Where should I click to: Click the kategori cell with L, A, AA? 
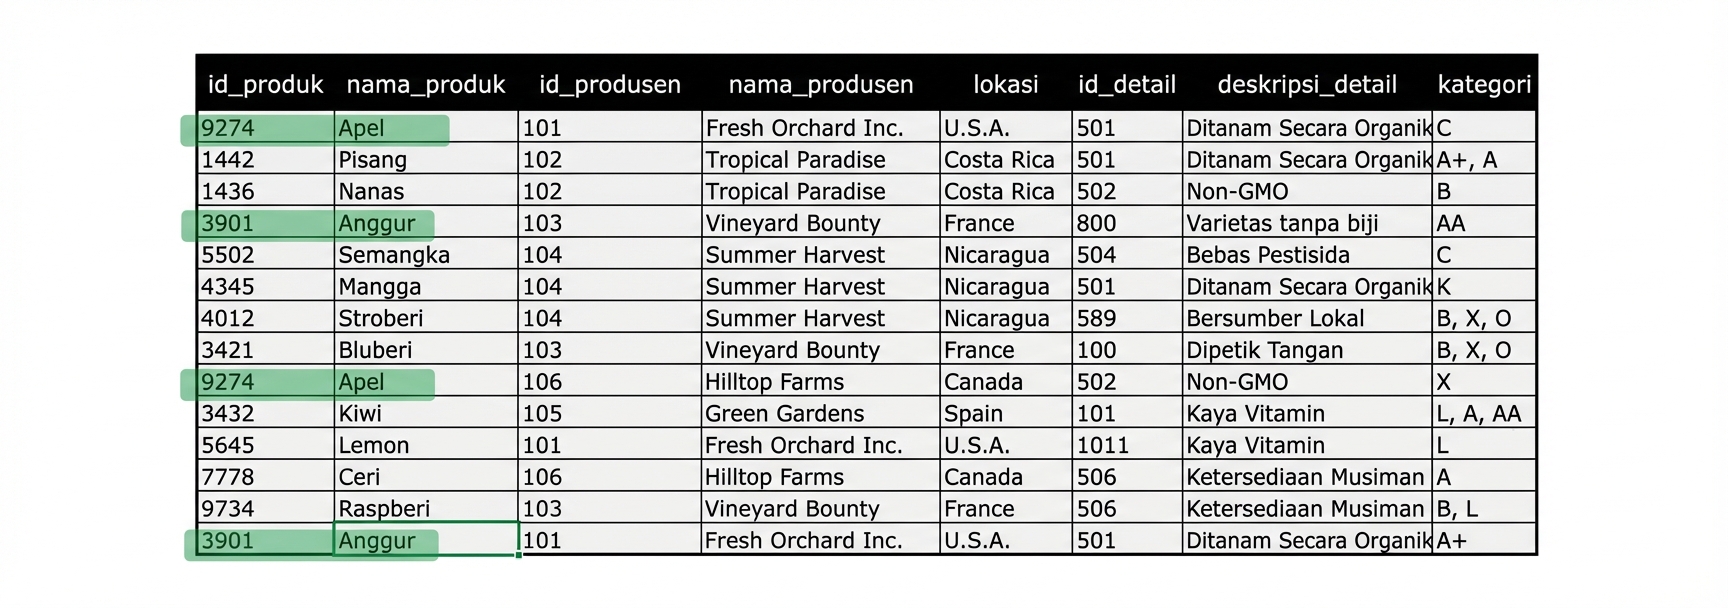point(1484,414)
